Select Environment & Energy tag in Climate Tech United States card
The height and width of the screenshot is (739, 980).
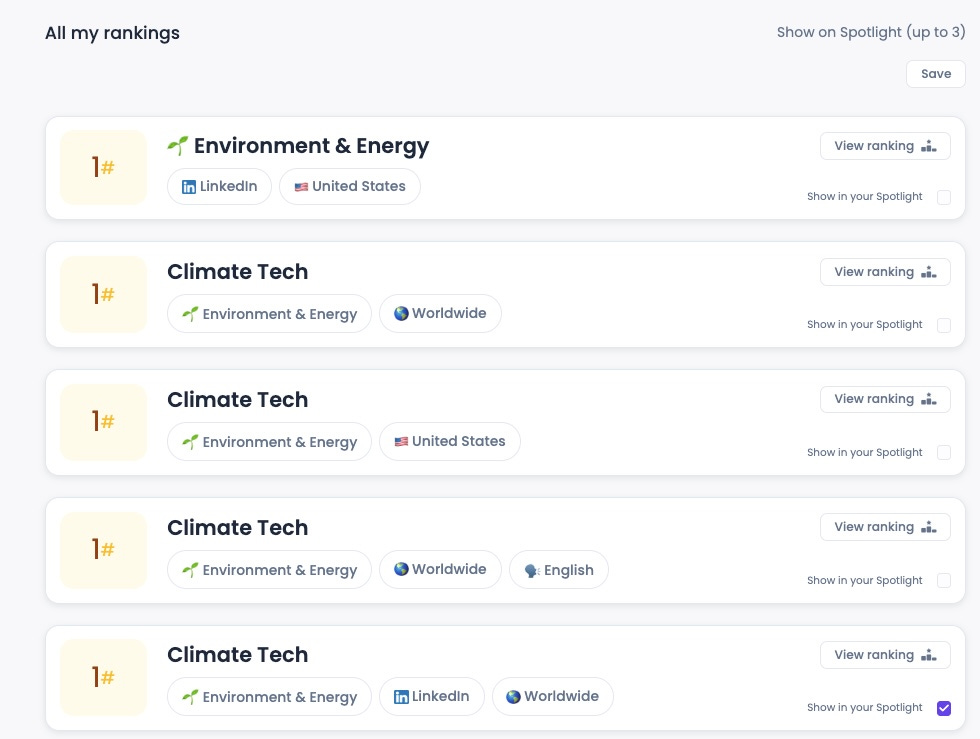(x=269, y=441)
